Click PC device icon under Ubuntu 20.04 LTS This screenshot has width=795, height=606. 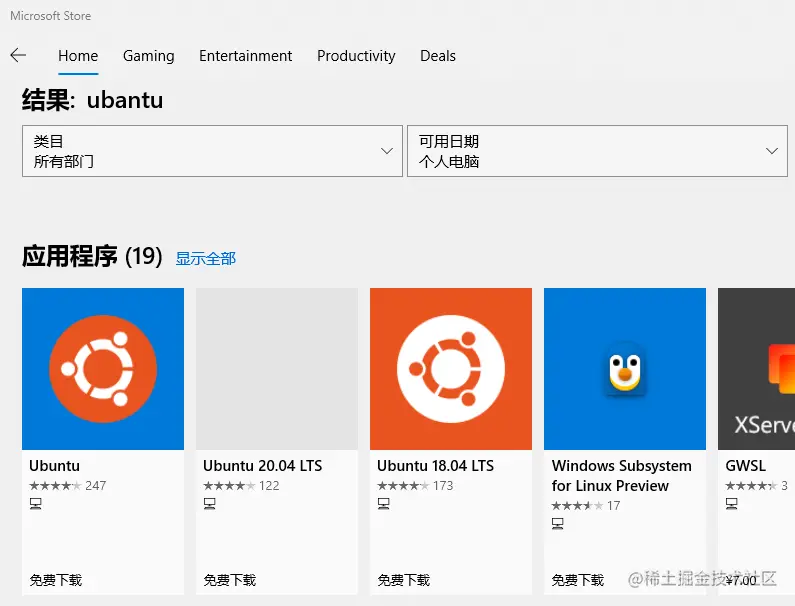pos(209,504)
